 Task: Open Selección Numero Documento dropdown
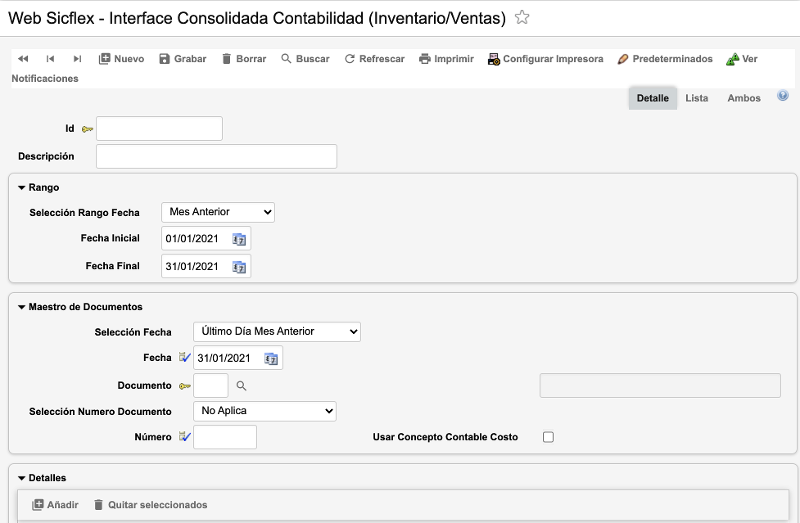tap(265, 411)
